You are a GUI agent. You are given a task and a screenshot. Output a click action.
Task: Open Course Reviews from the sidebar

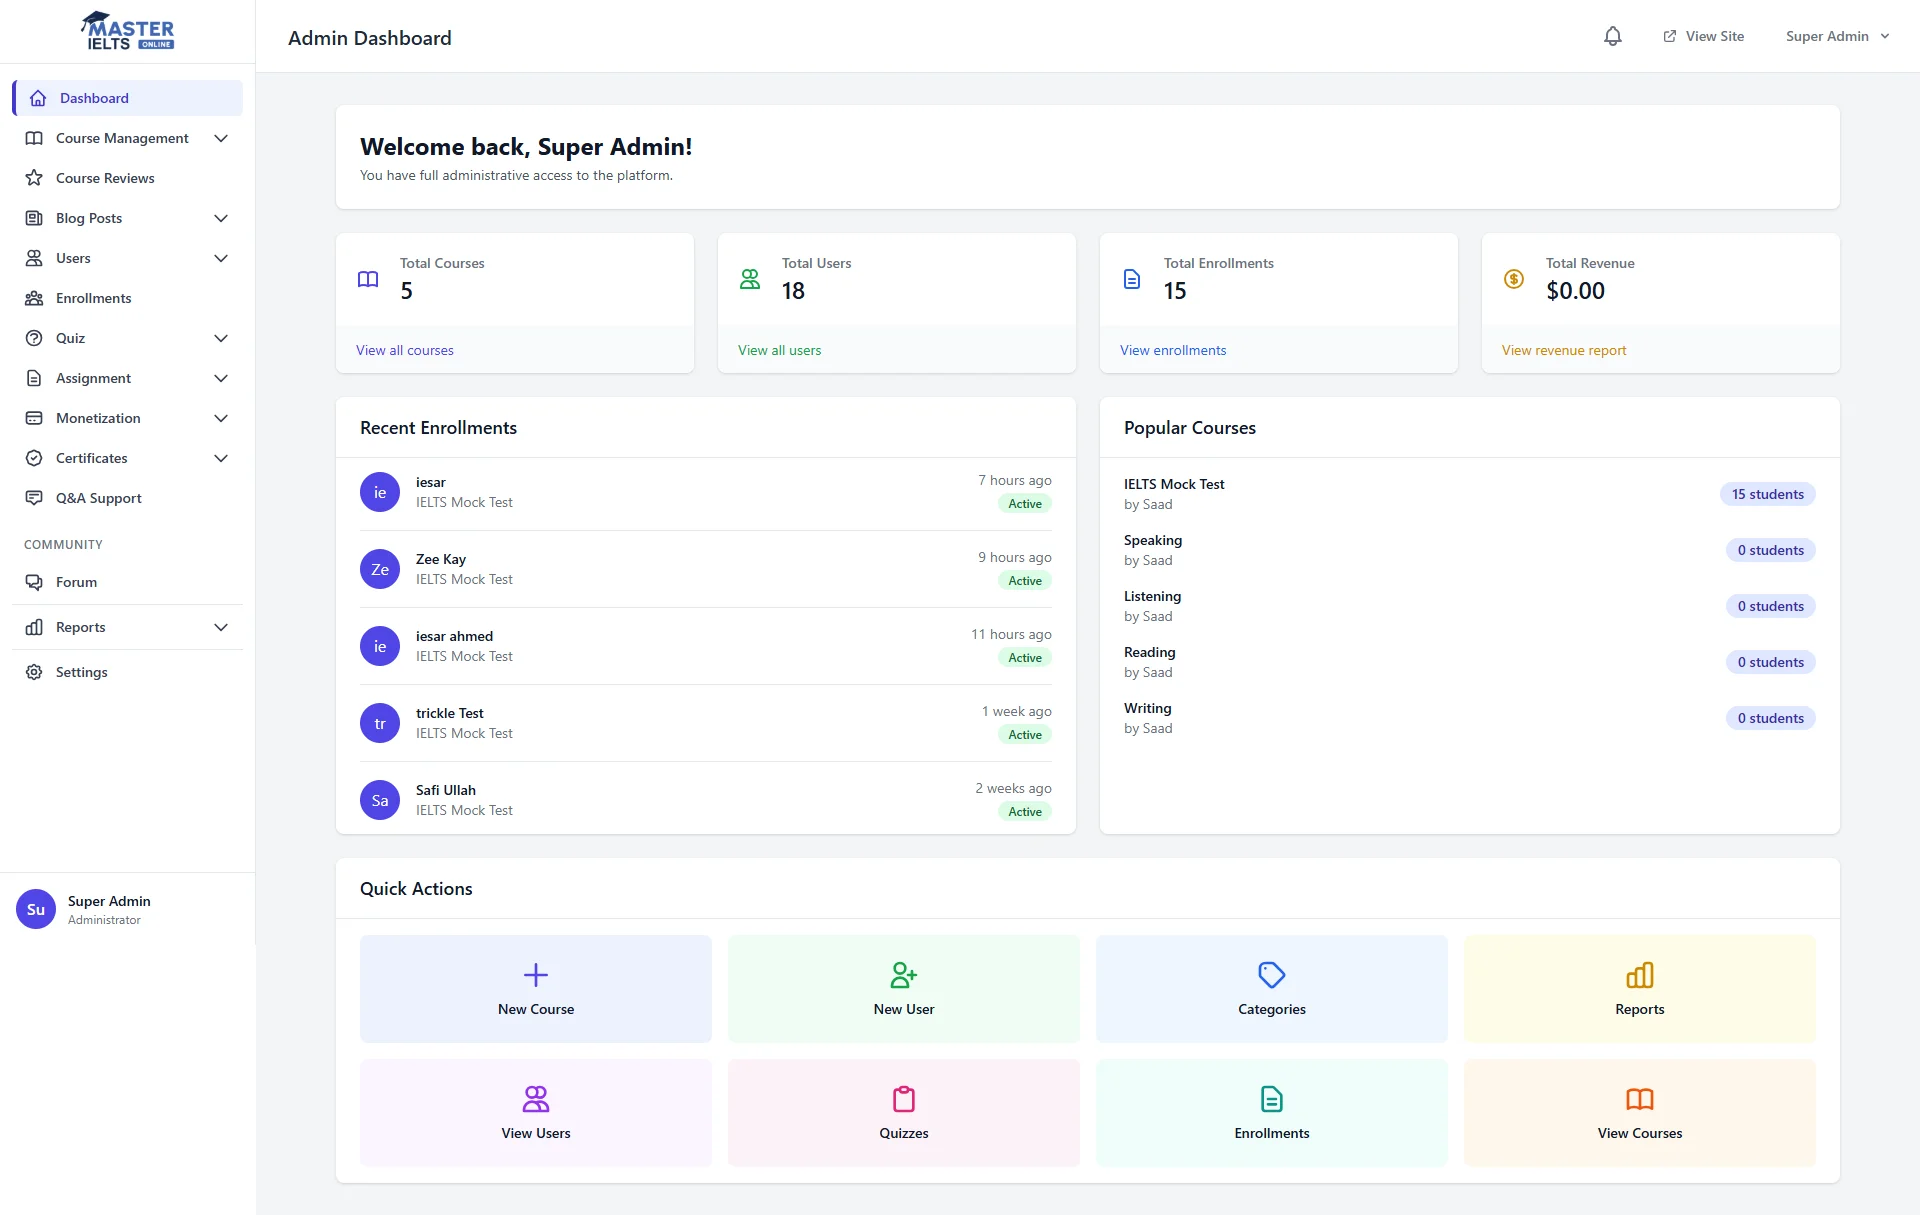[x=128, y=178]
